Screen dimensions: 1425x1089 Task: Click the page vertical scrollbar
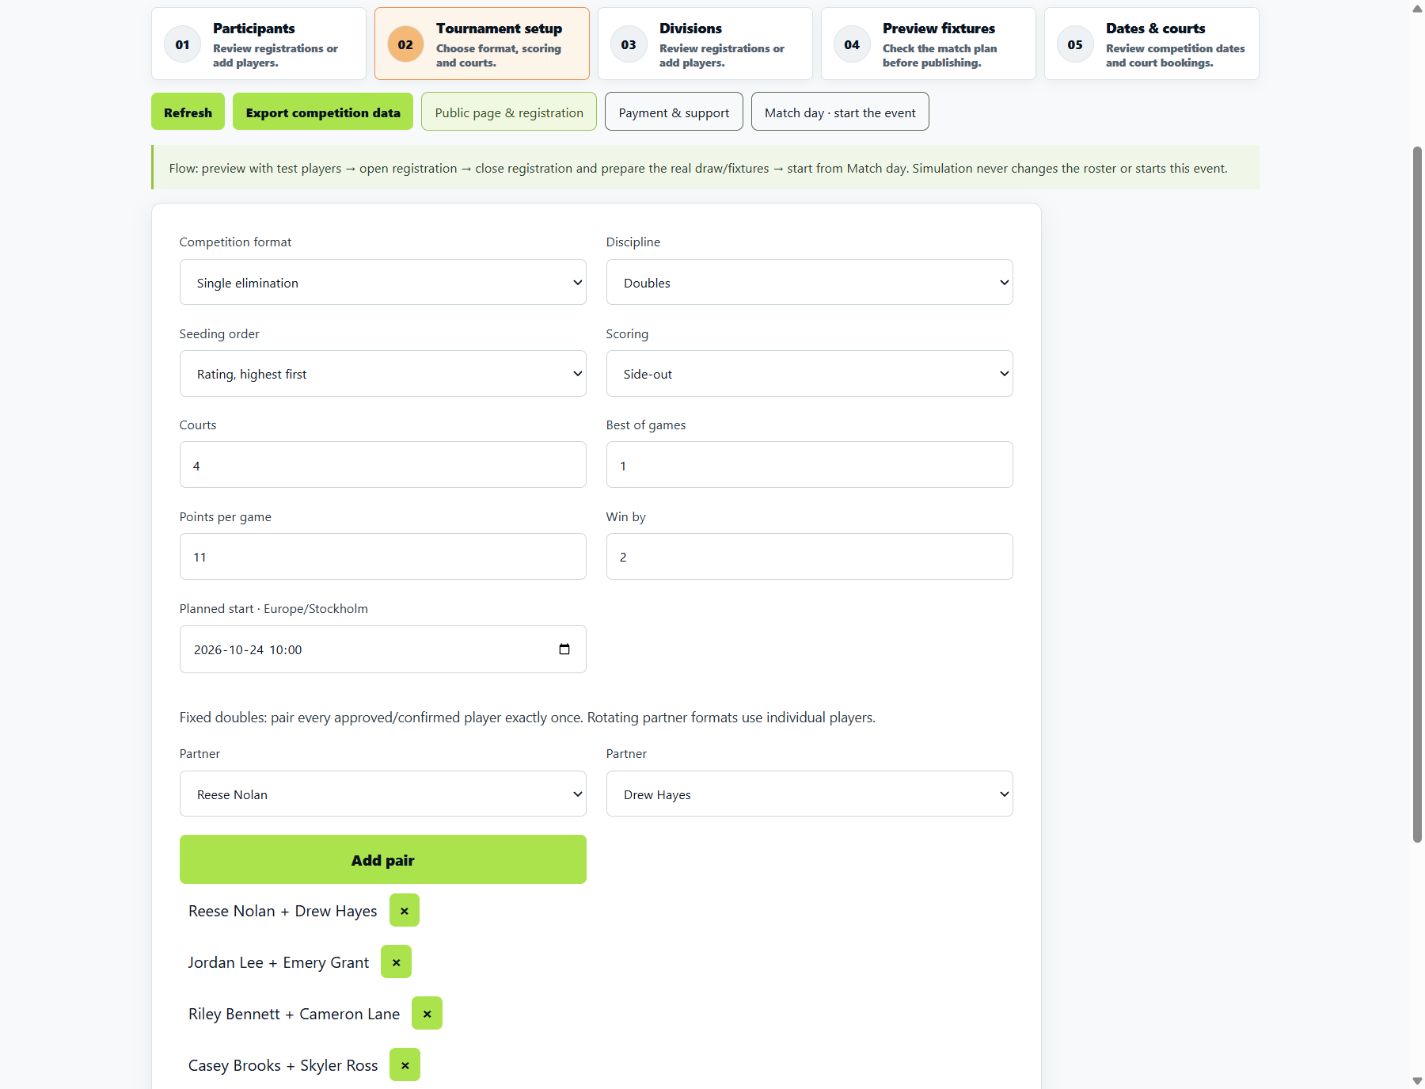[x=1417, y=495]
